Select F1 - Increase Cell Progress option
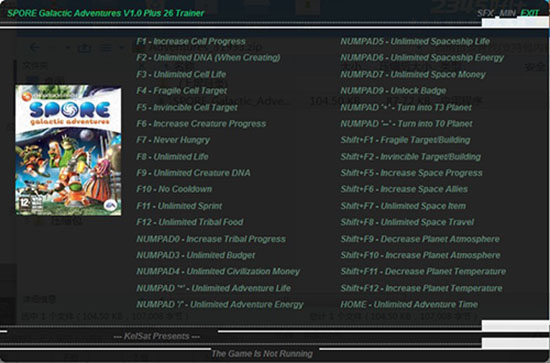550x363 pixels. click(x=191, y=41)
